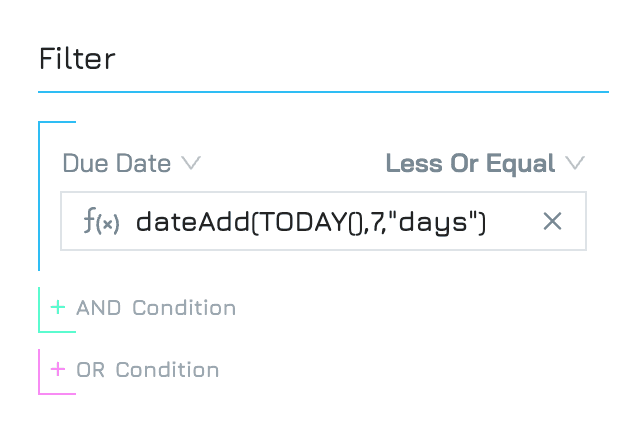Click the f(x) formula icon
644x426 pixels.
point(101,221)
